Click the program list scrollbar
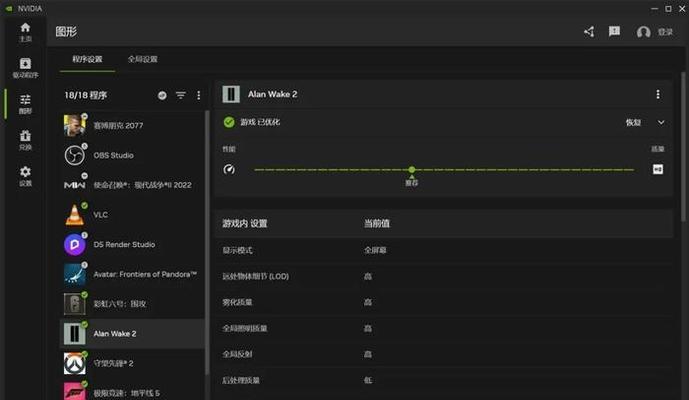The image size is (689, 400). coord(207,242)
